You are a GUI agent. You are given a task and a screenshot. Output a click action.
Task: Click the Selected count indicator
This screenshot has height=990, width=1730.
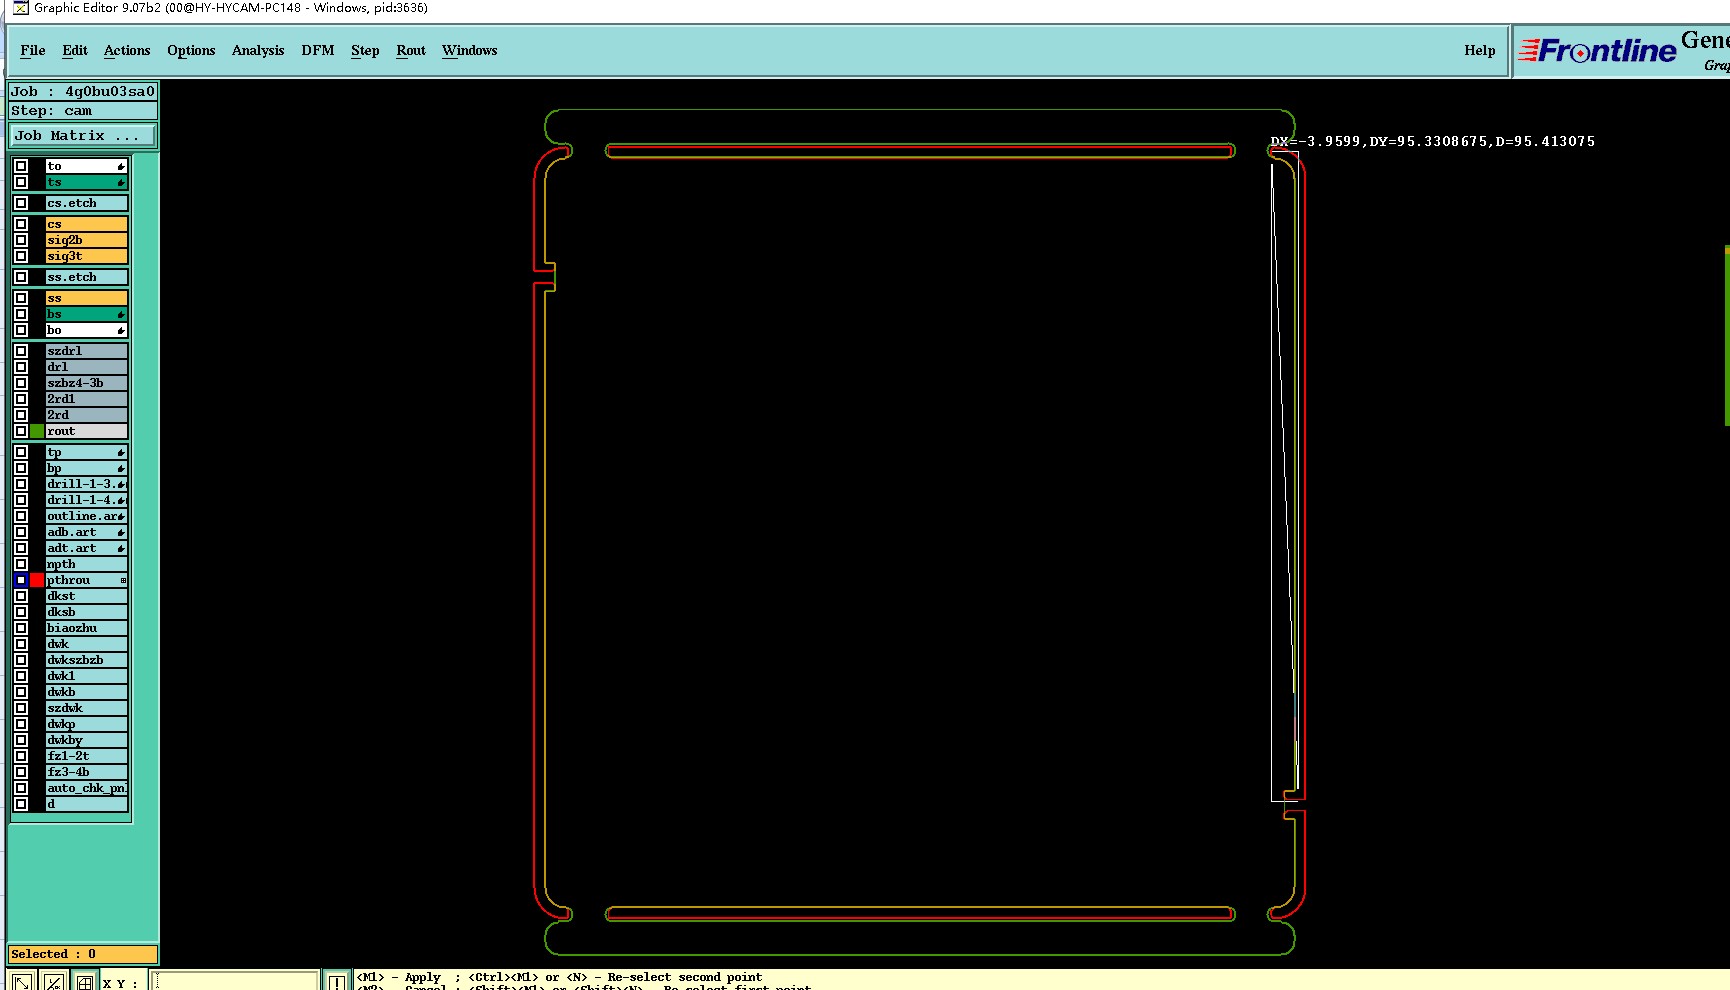pos(83,954)
